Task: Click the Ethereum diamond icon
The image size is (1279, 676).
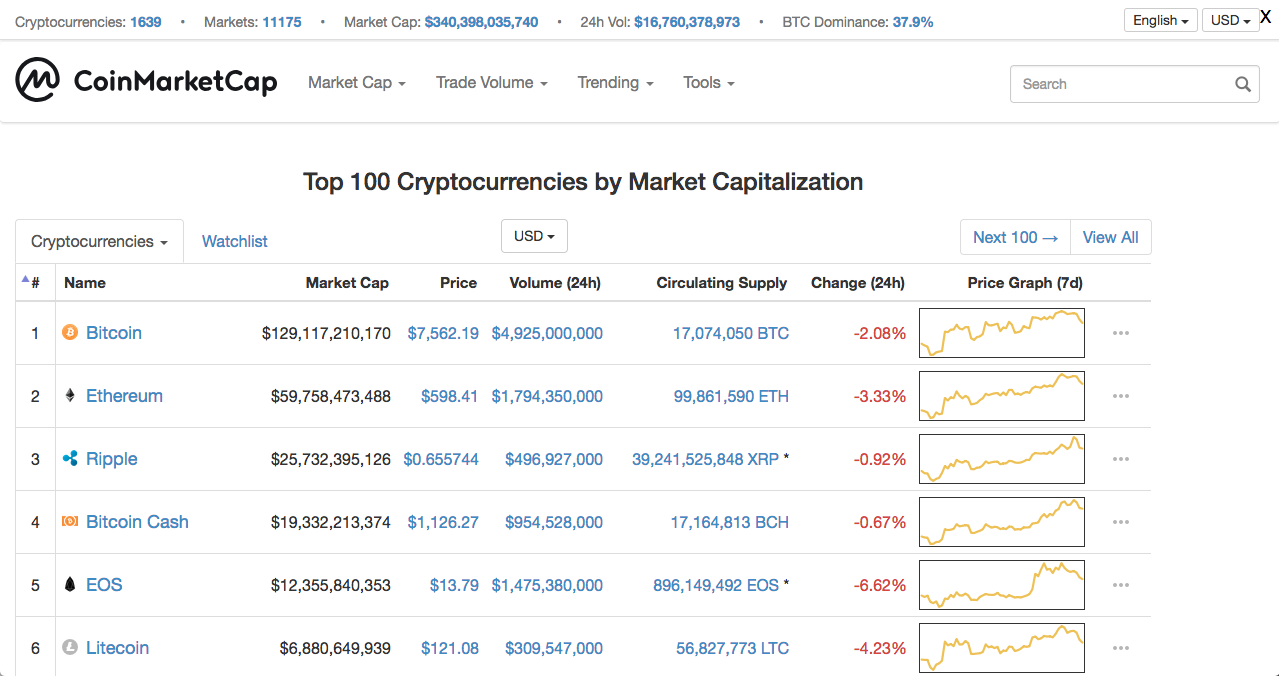Action: pyautogui.click(x=70, y=396)
